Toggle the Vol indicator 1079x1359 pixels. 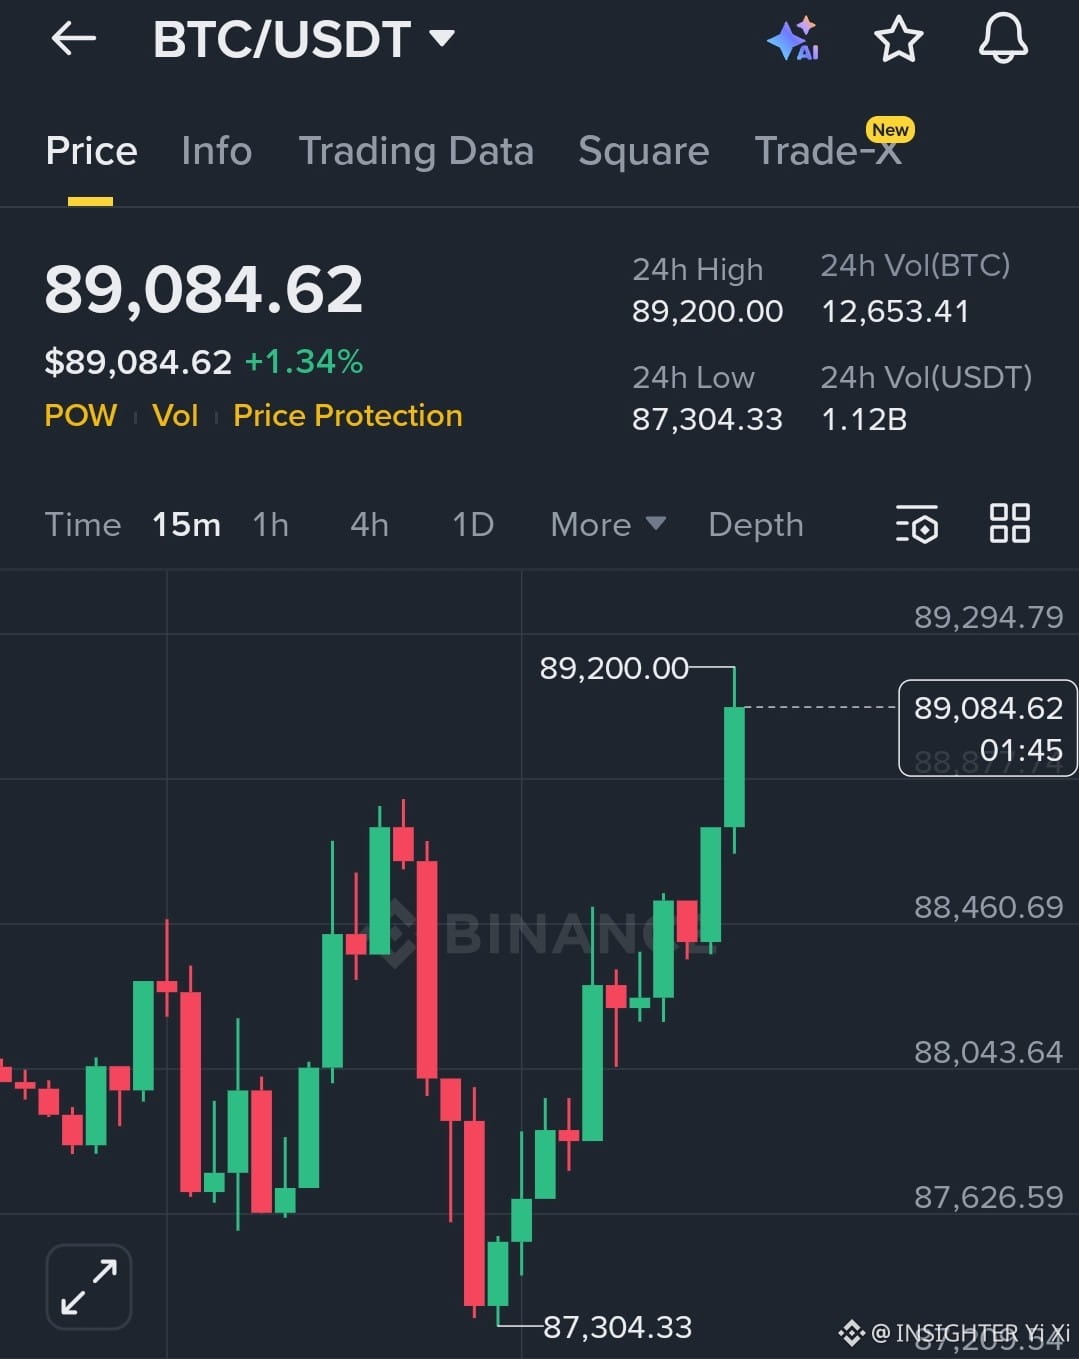coord(175,415)
